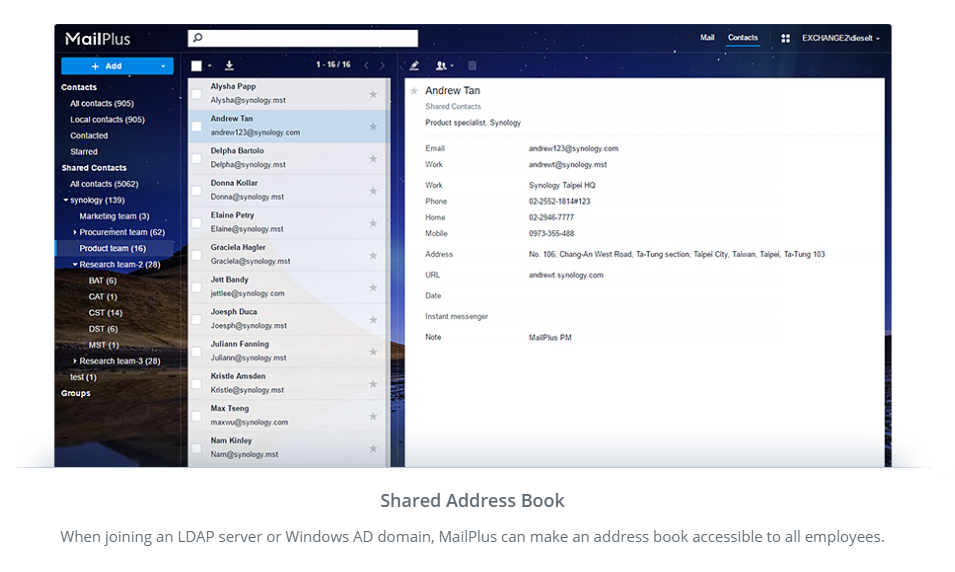The height and width of the screenshot is (572, 955).
Task: Check the Donna Kollar checkbox
Action: pyautogui.click(x=196, y=191)
